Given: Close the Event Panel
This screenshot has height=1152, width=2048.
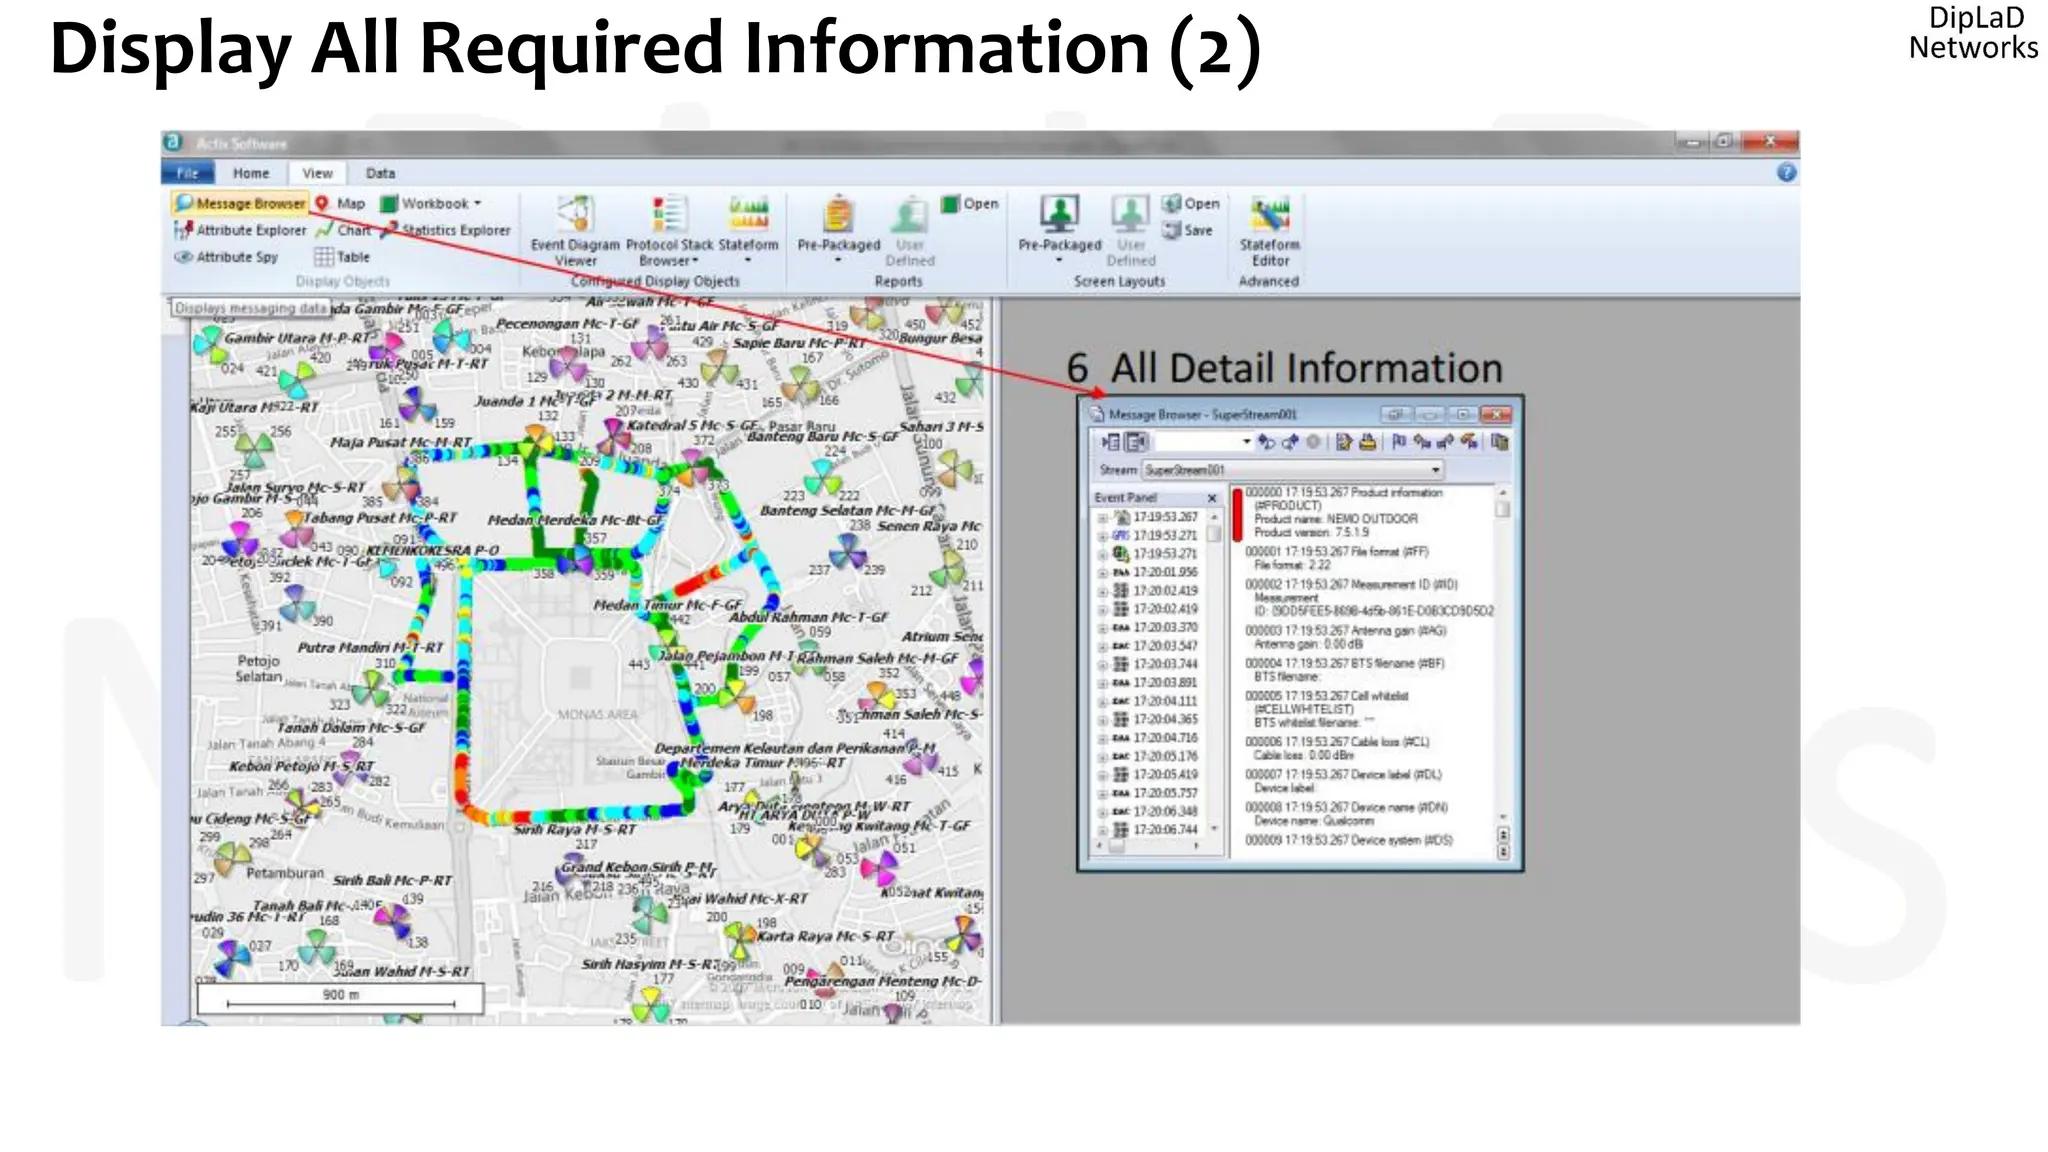Looking at the screenshot, I should pos(1212,498).
